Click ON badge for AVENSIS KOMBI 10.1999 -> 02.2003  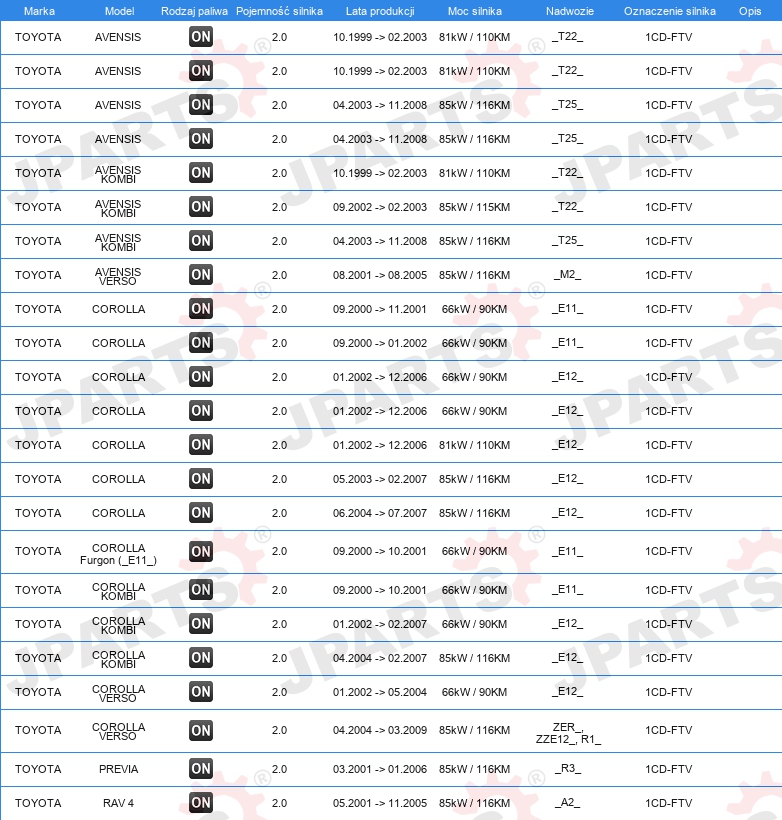point(201,173)
